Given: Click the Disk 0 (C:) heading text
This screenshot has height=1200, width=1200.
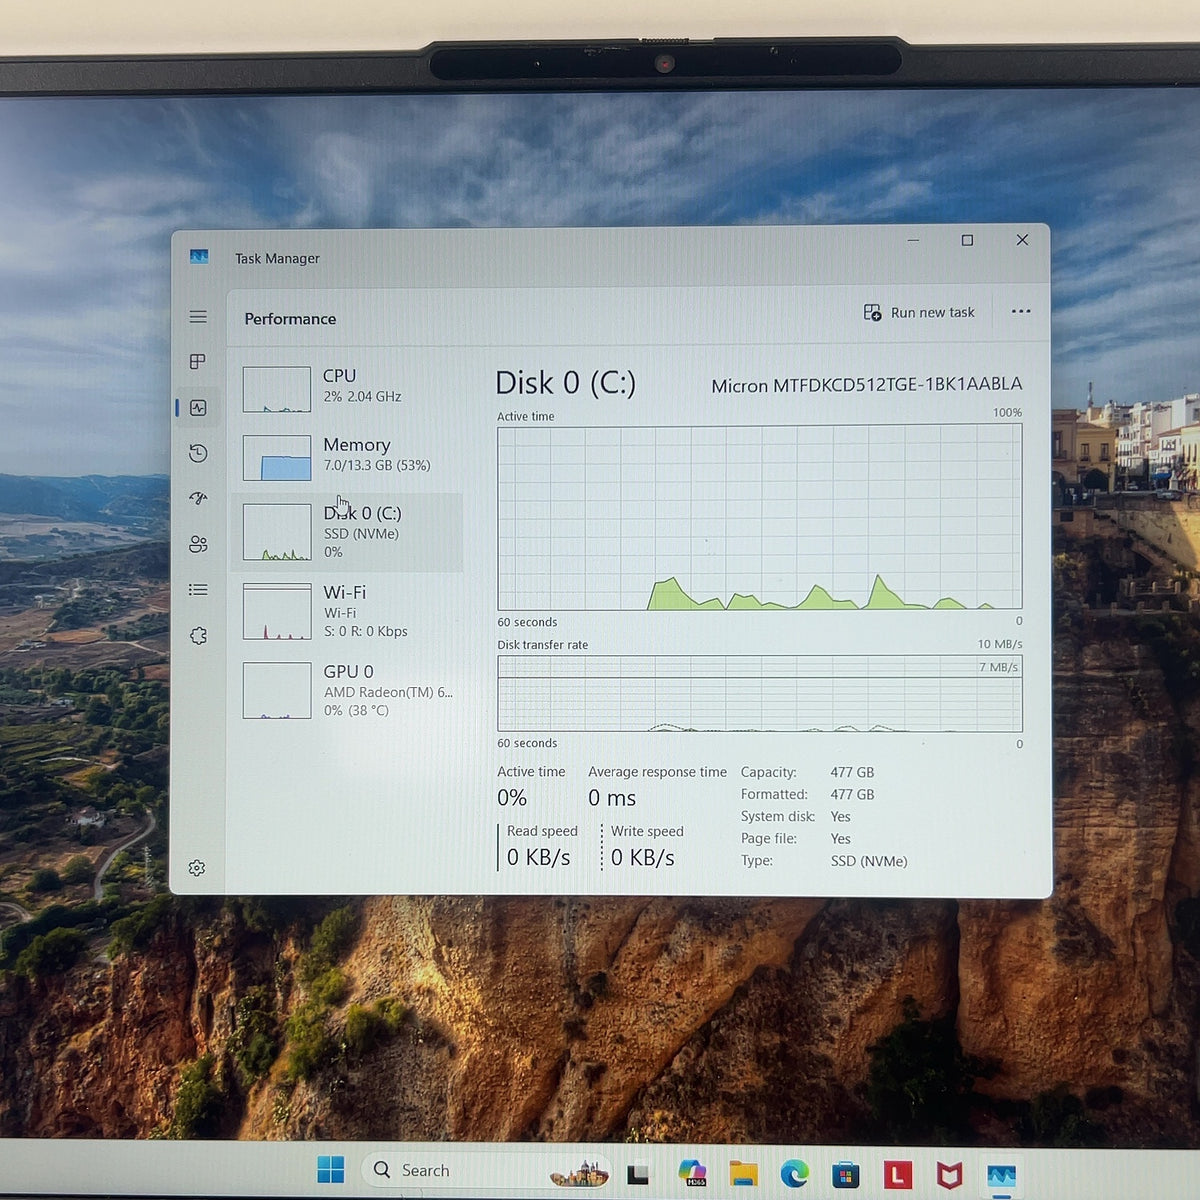Looking at the screenshot, I should pyautogui.click(x=566, y=383).
